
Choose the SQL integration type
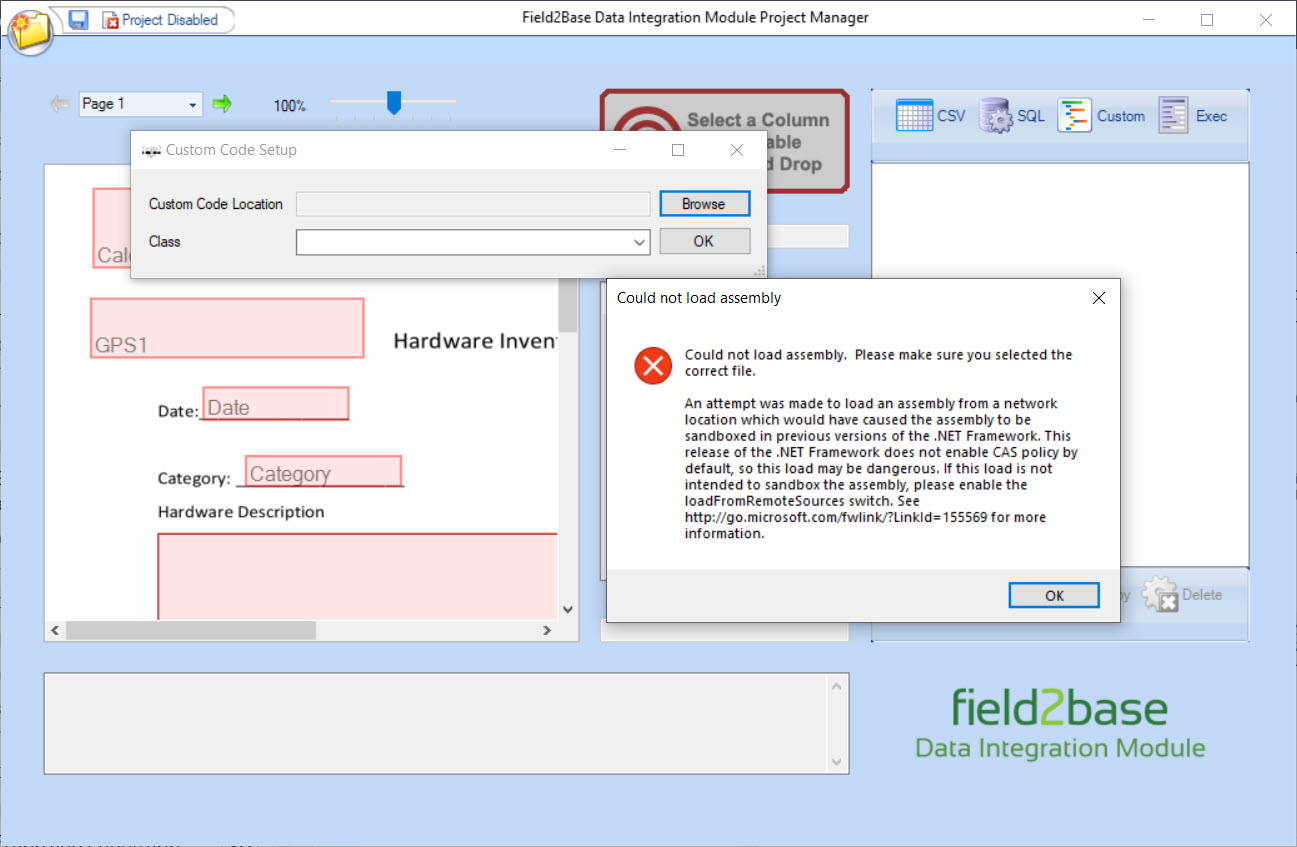[1012, 116]
